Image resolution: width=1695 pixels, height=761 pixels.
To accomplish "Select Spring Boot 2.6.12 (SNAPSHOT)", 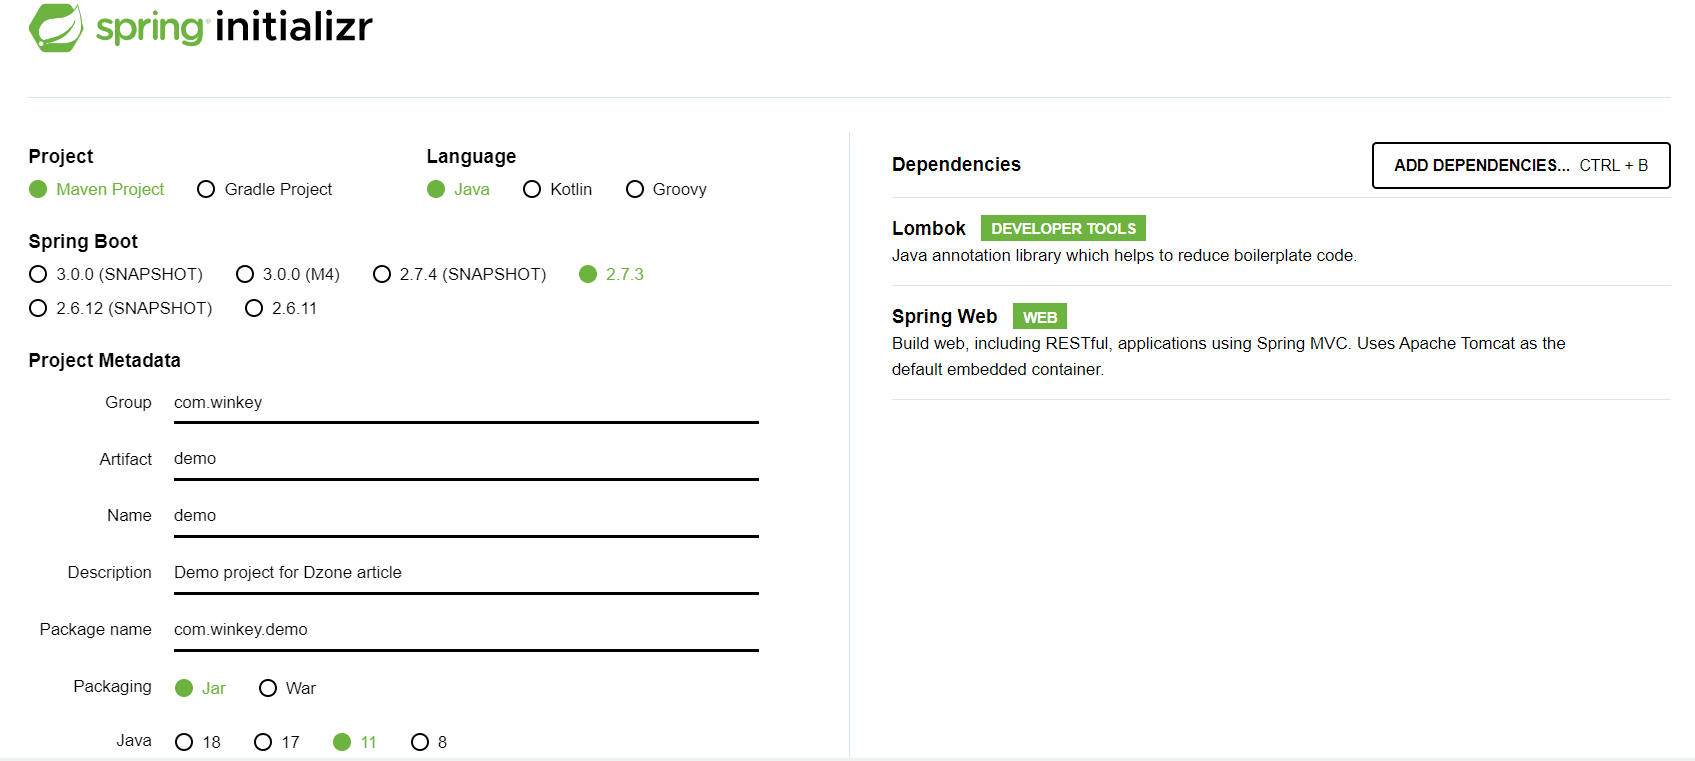I will (x=39, y=308).
